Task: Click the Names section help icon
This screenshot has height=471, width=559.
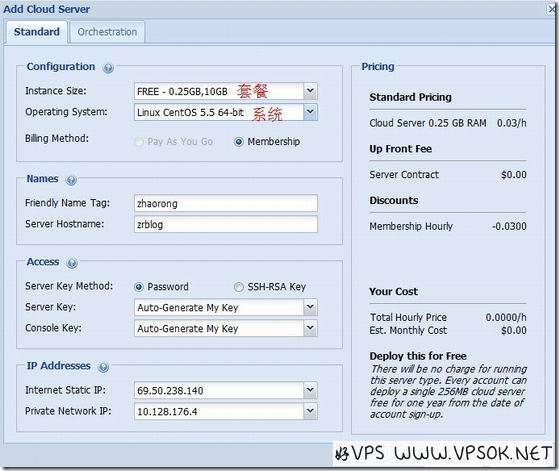Action: [71, 180]
